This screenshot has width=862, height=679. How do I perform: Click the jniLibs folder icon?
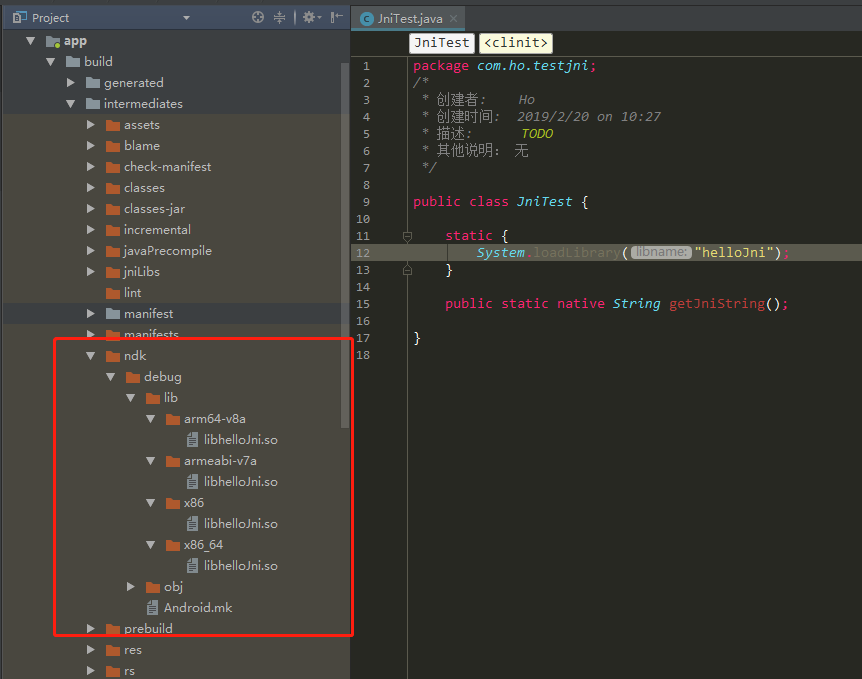(x=113, y=272)
